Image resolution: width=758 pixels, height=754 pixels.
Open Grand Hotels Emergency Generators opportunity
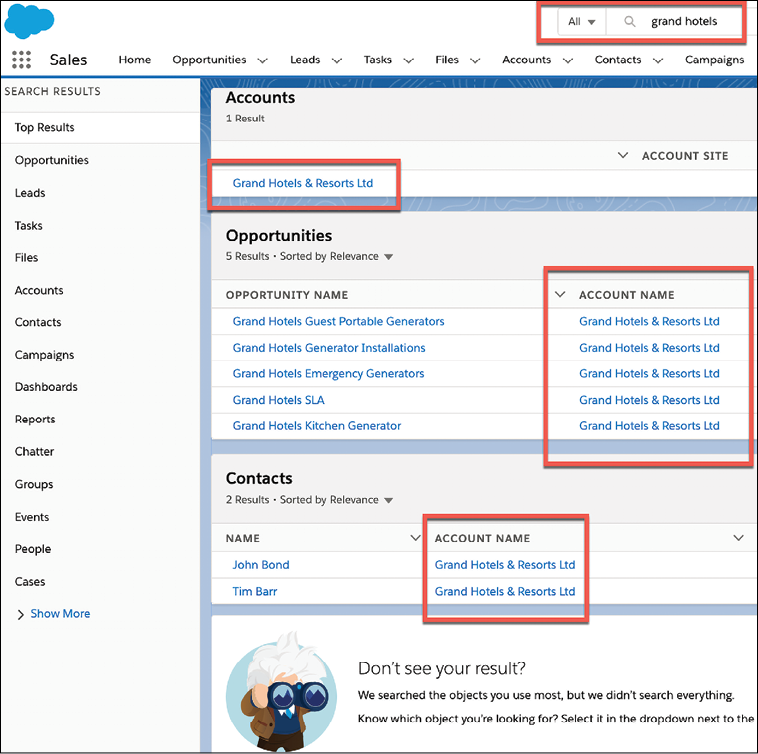click(328, 374)
